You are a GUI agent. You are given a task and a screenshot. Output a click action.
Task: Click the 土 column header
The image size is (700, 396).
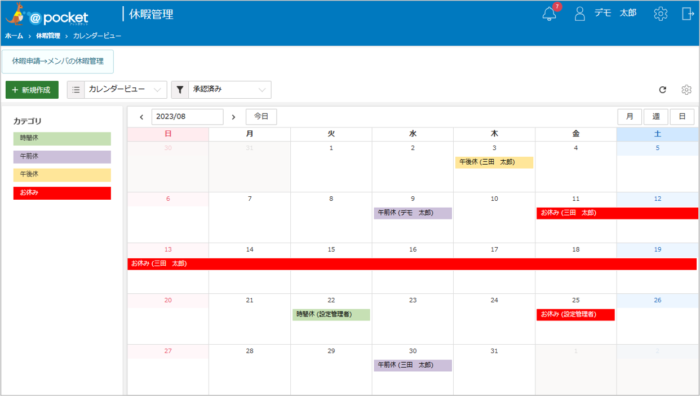pyautogui.click(x=657, y=134)
